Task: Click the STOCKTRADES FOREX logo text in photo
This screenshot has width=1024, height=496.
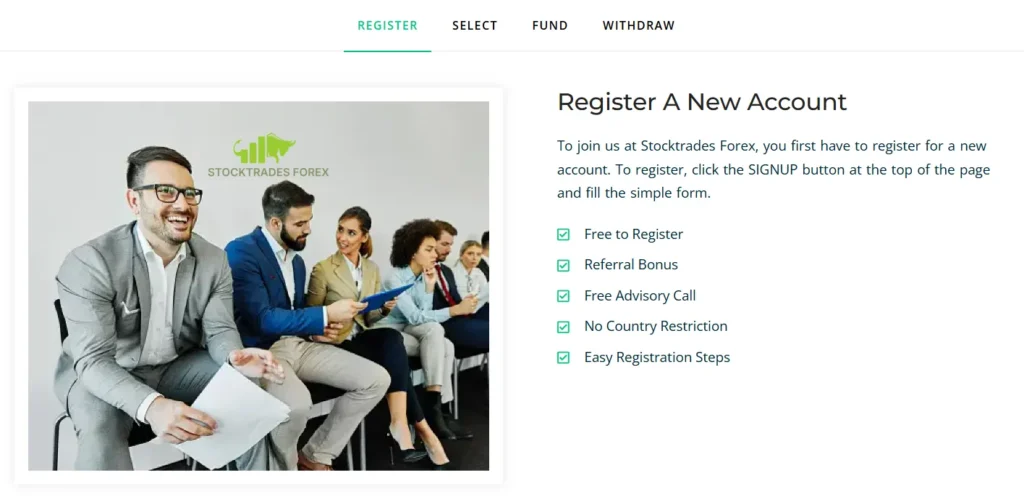Action: point(268,172)
